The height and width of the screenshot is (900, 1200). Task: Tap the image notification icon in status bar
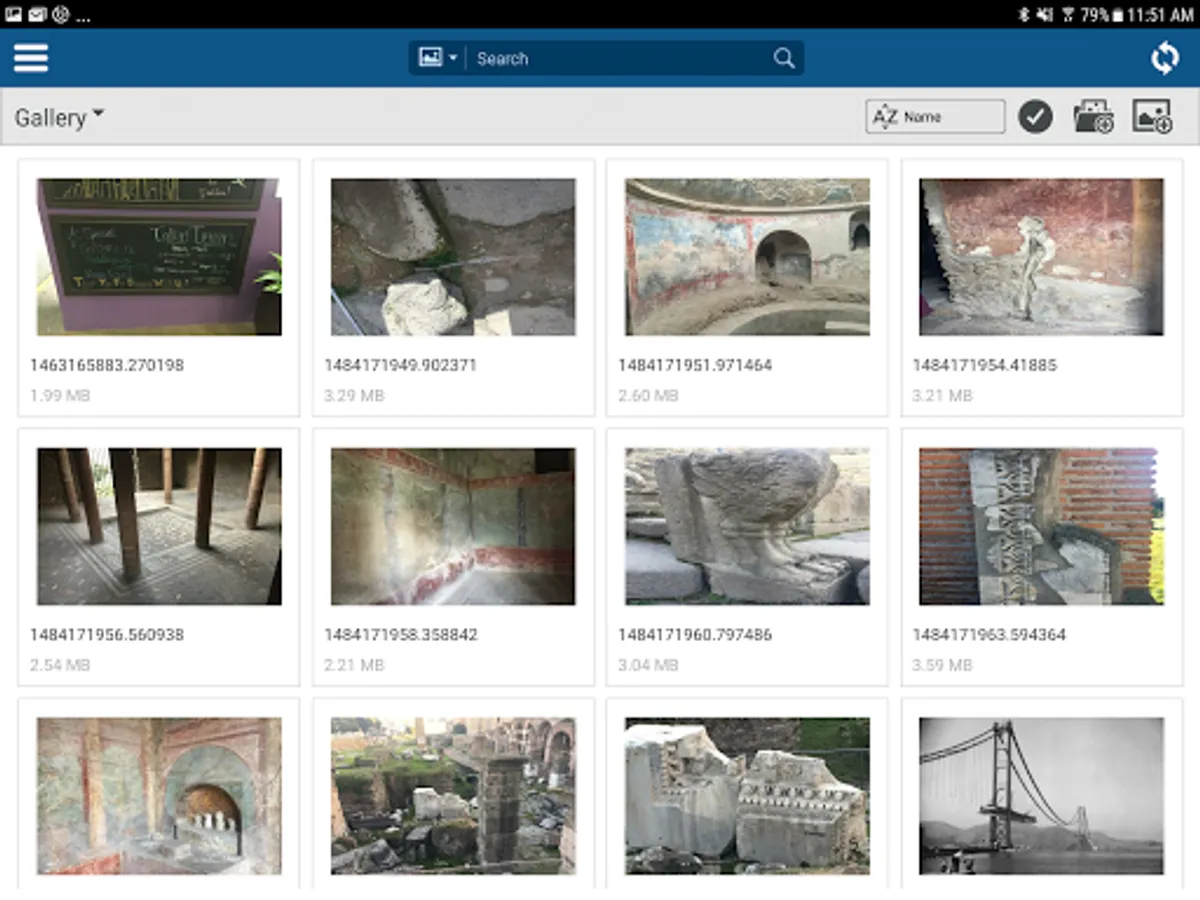point(14,14)
